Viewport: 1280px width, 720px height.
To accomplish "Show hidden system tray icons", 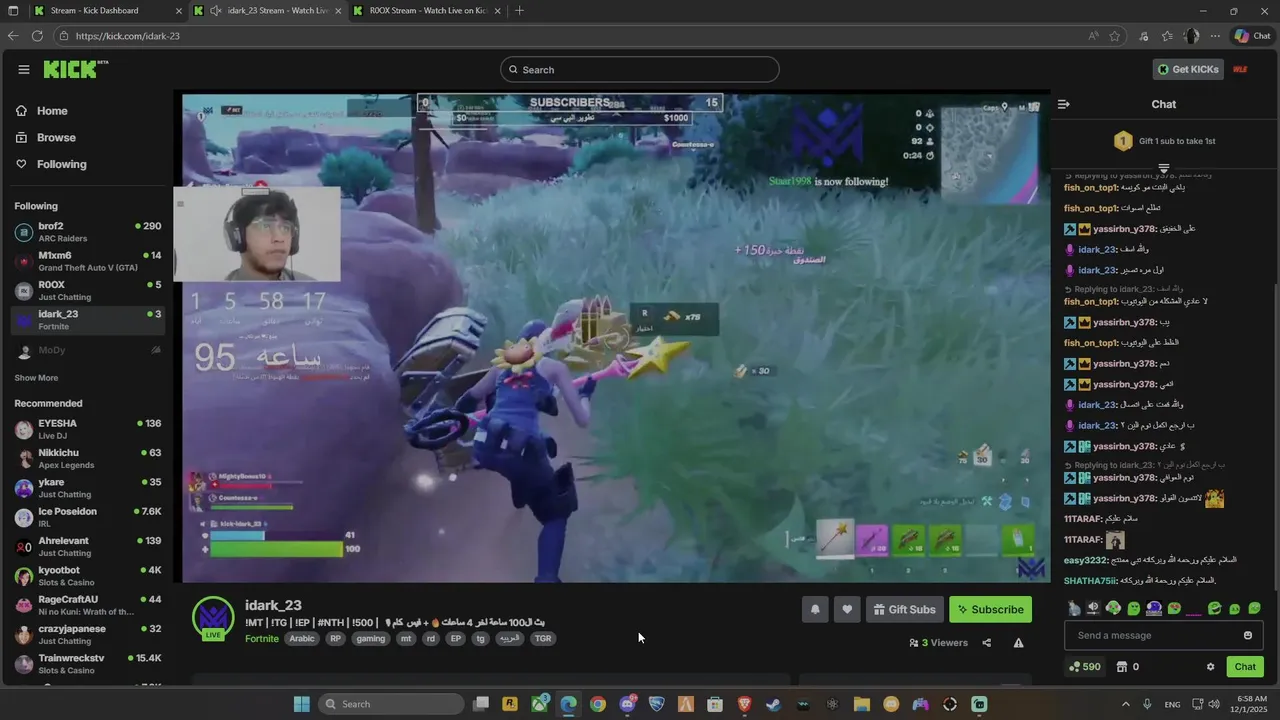I will 1125,704.
